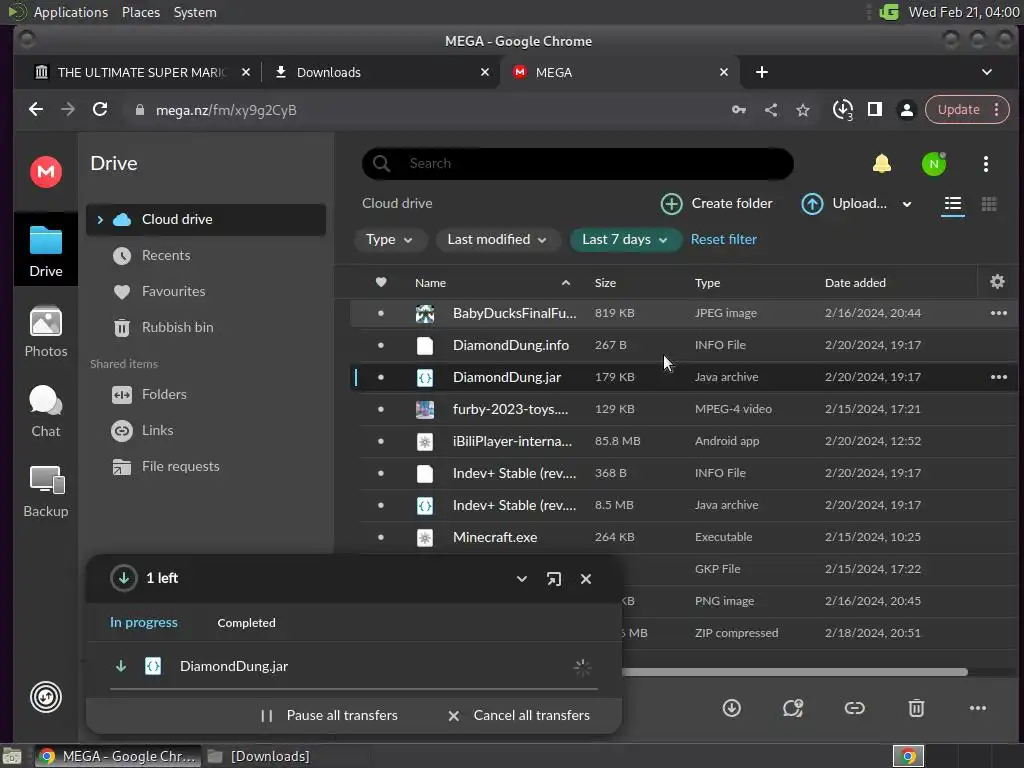The image size is (1024, 768).
Task: Open more options for BabyDucksFinalFu row
Action: pyautogui.click(x=999, y=313)
